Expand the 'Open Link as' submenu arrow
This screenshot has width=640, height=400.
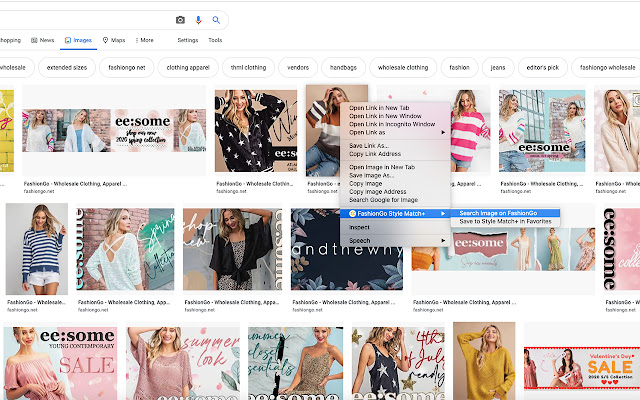click(x=443, y=132)
